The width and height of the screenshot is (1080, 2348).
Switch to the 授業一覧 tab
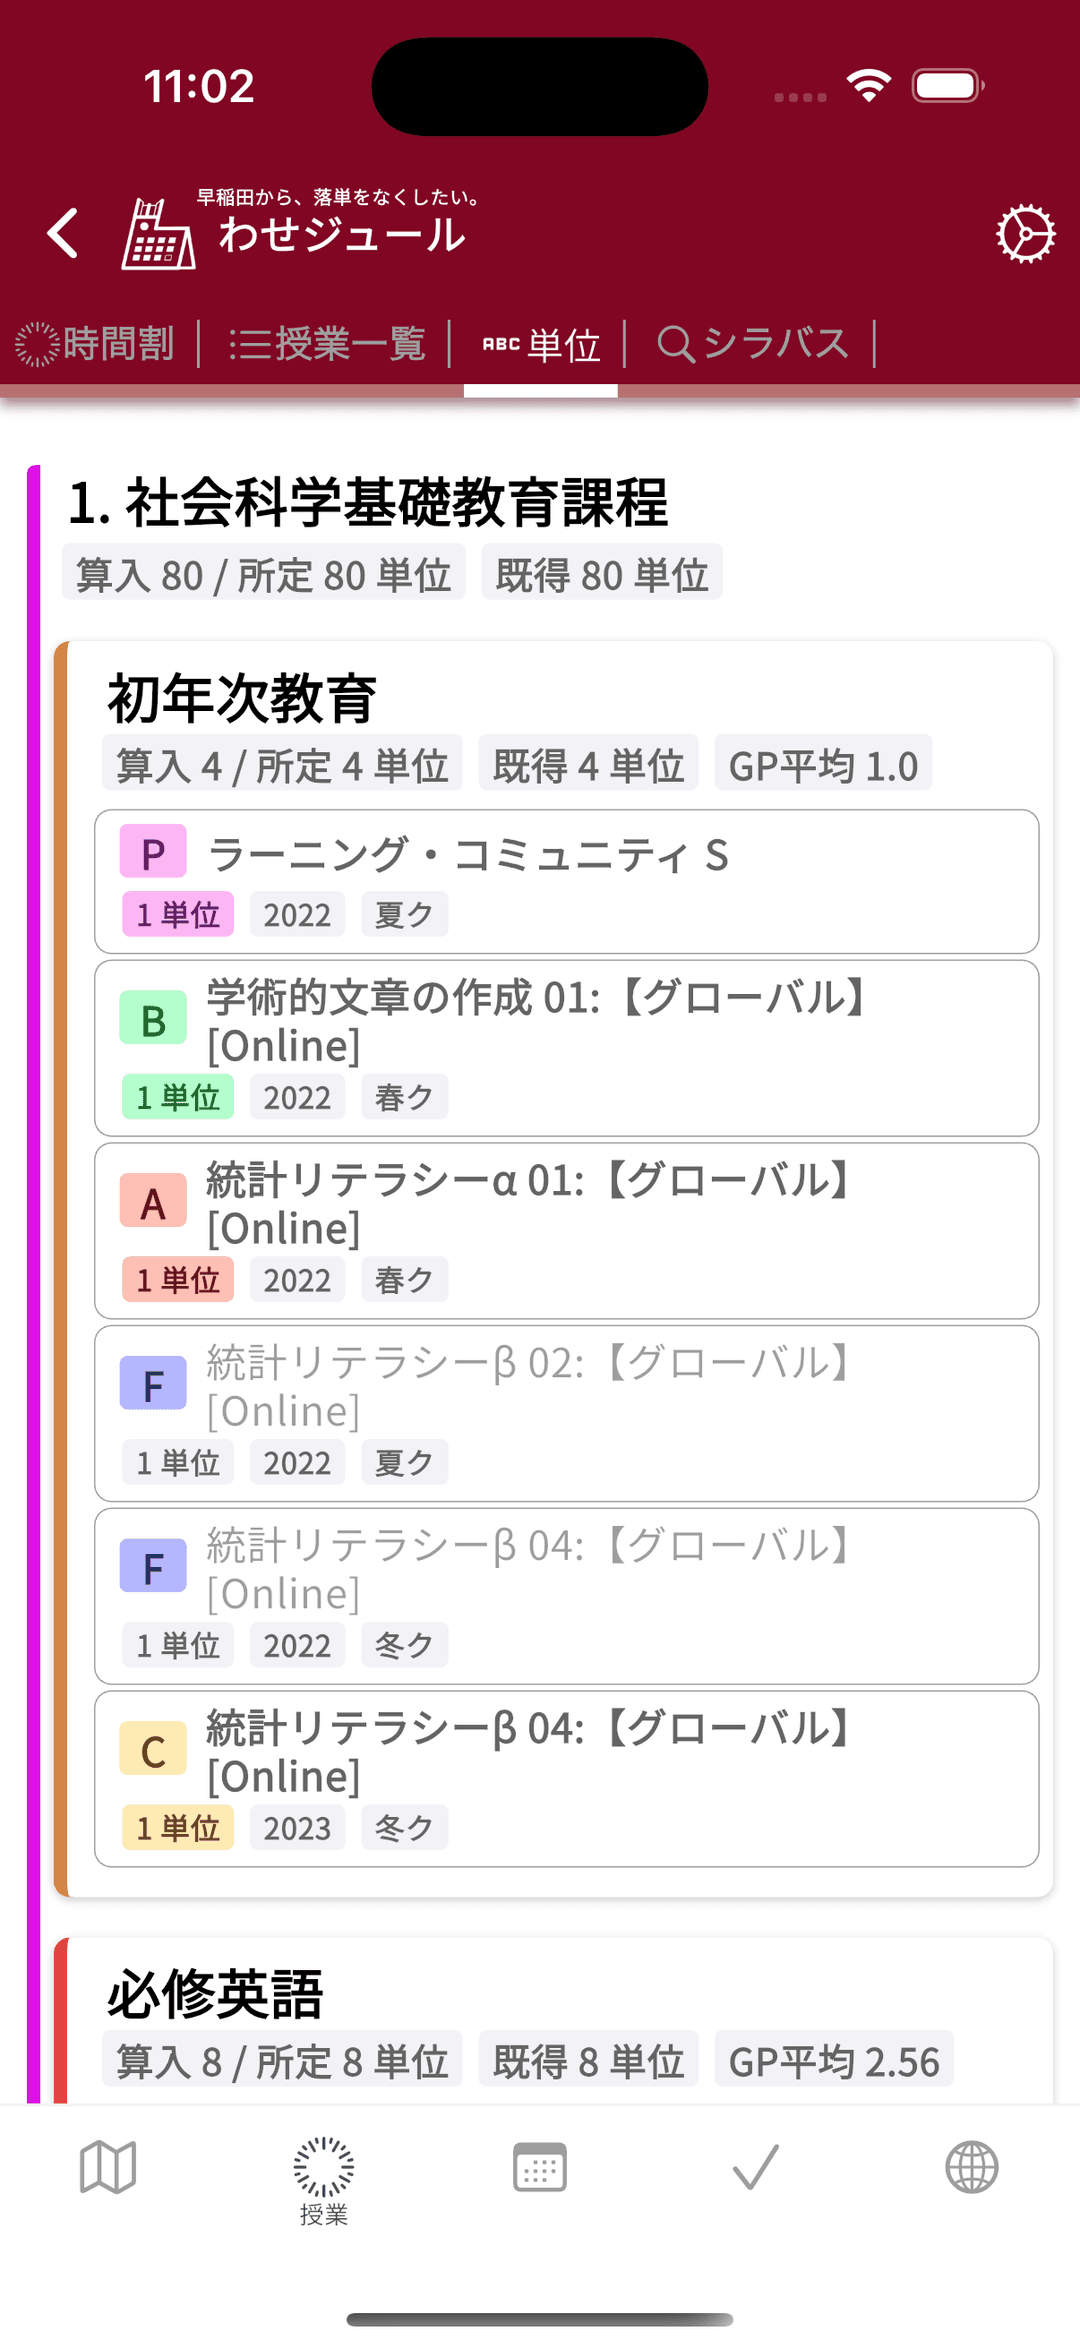click(327, 344)
